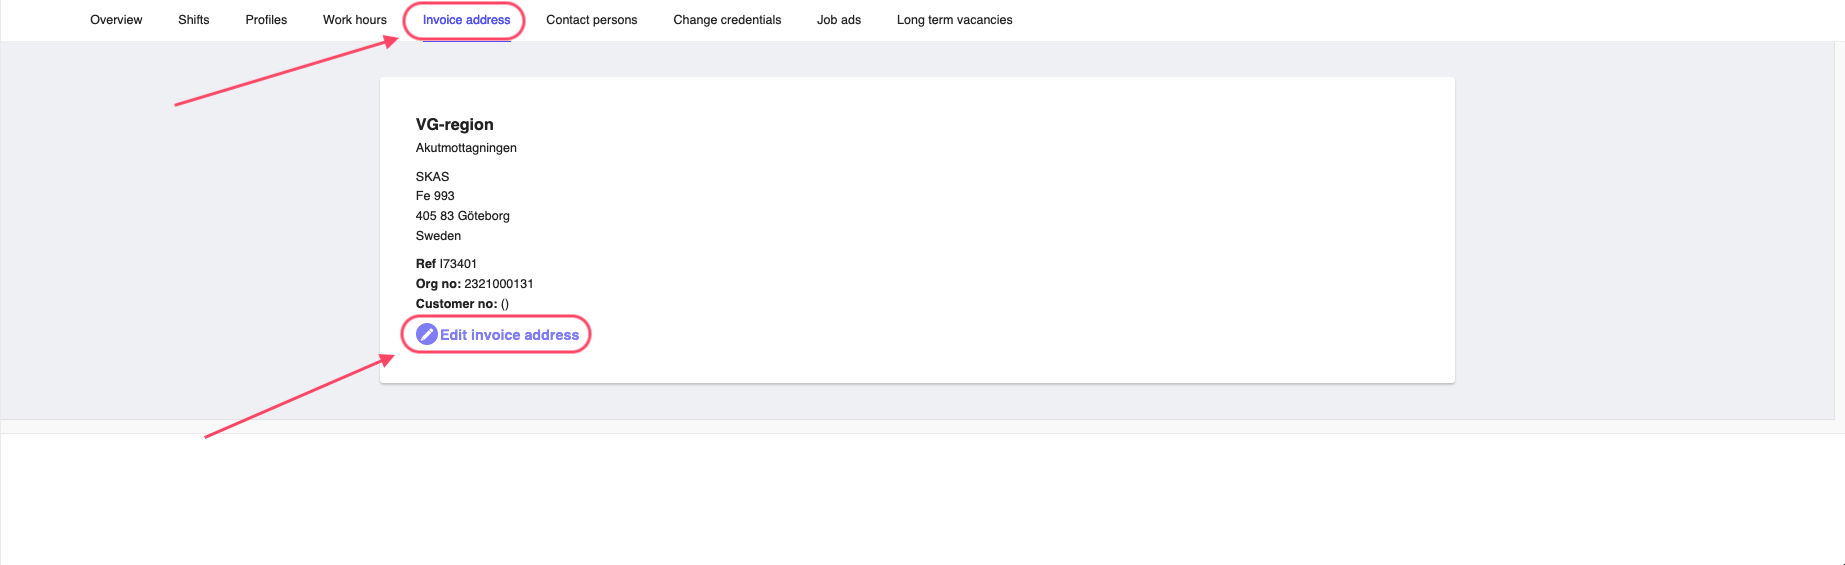This screenshot has height=565, width=1845.
Task: Click the Org no 2321000131 line
Action: [475, 284]
